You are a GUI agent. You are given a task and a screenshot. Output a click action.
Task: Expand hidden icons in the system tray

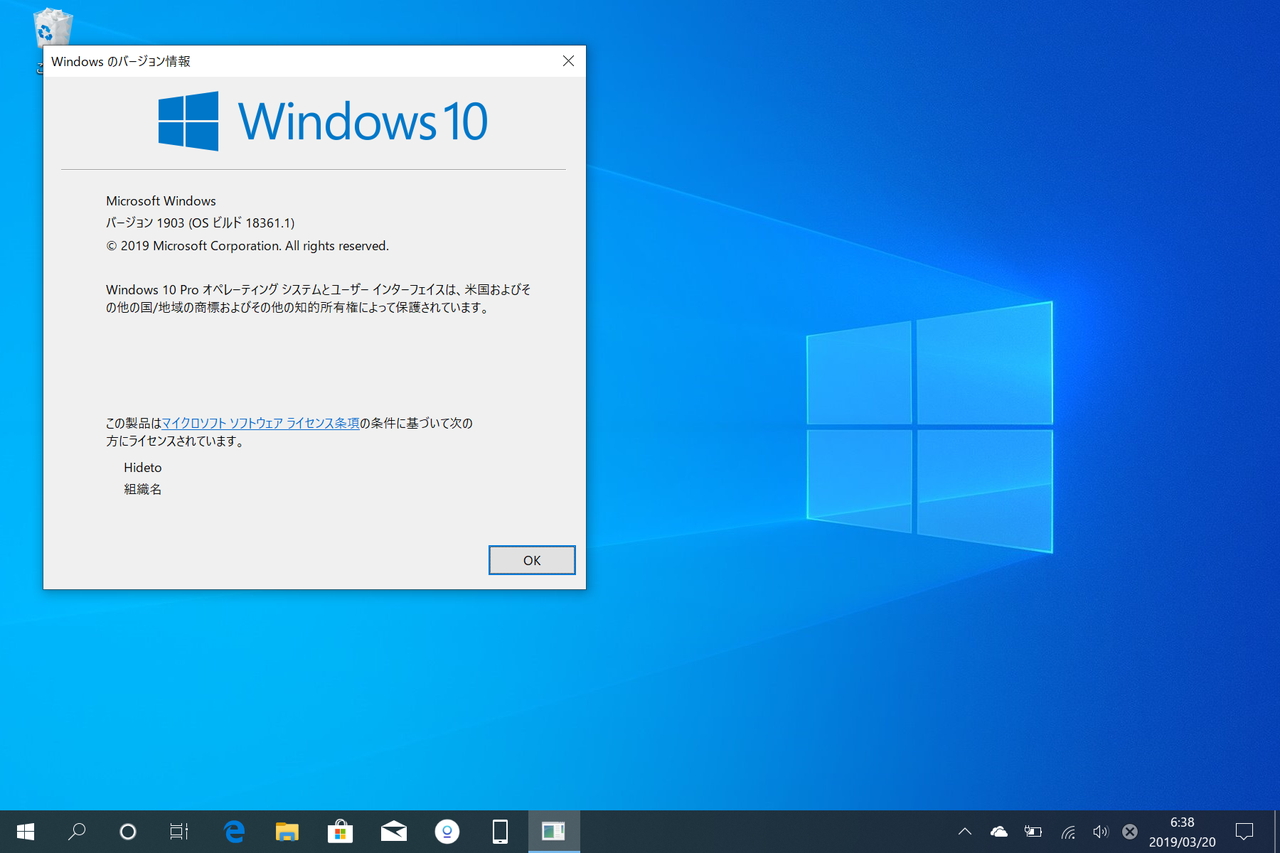(963, 831)
